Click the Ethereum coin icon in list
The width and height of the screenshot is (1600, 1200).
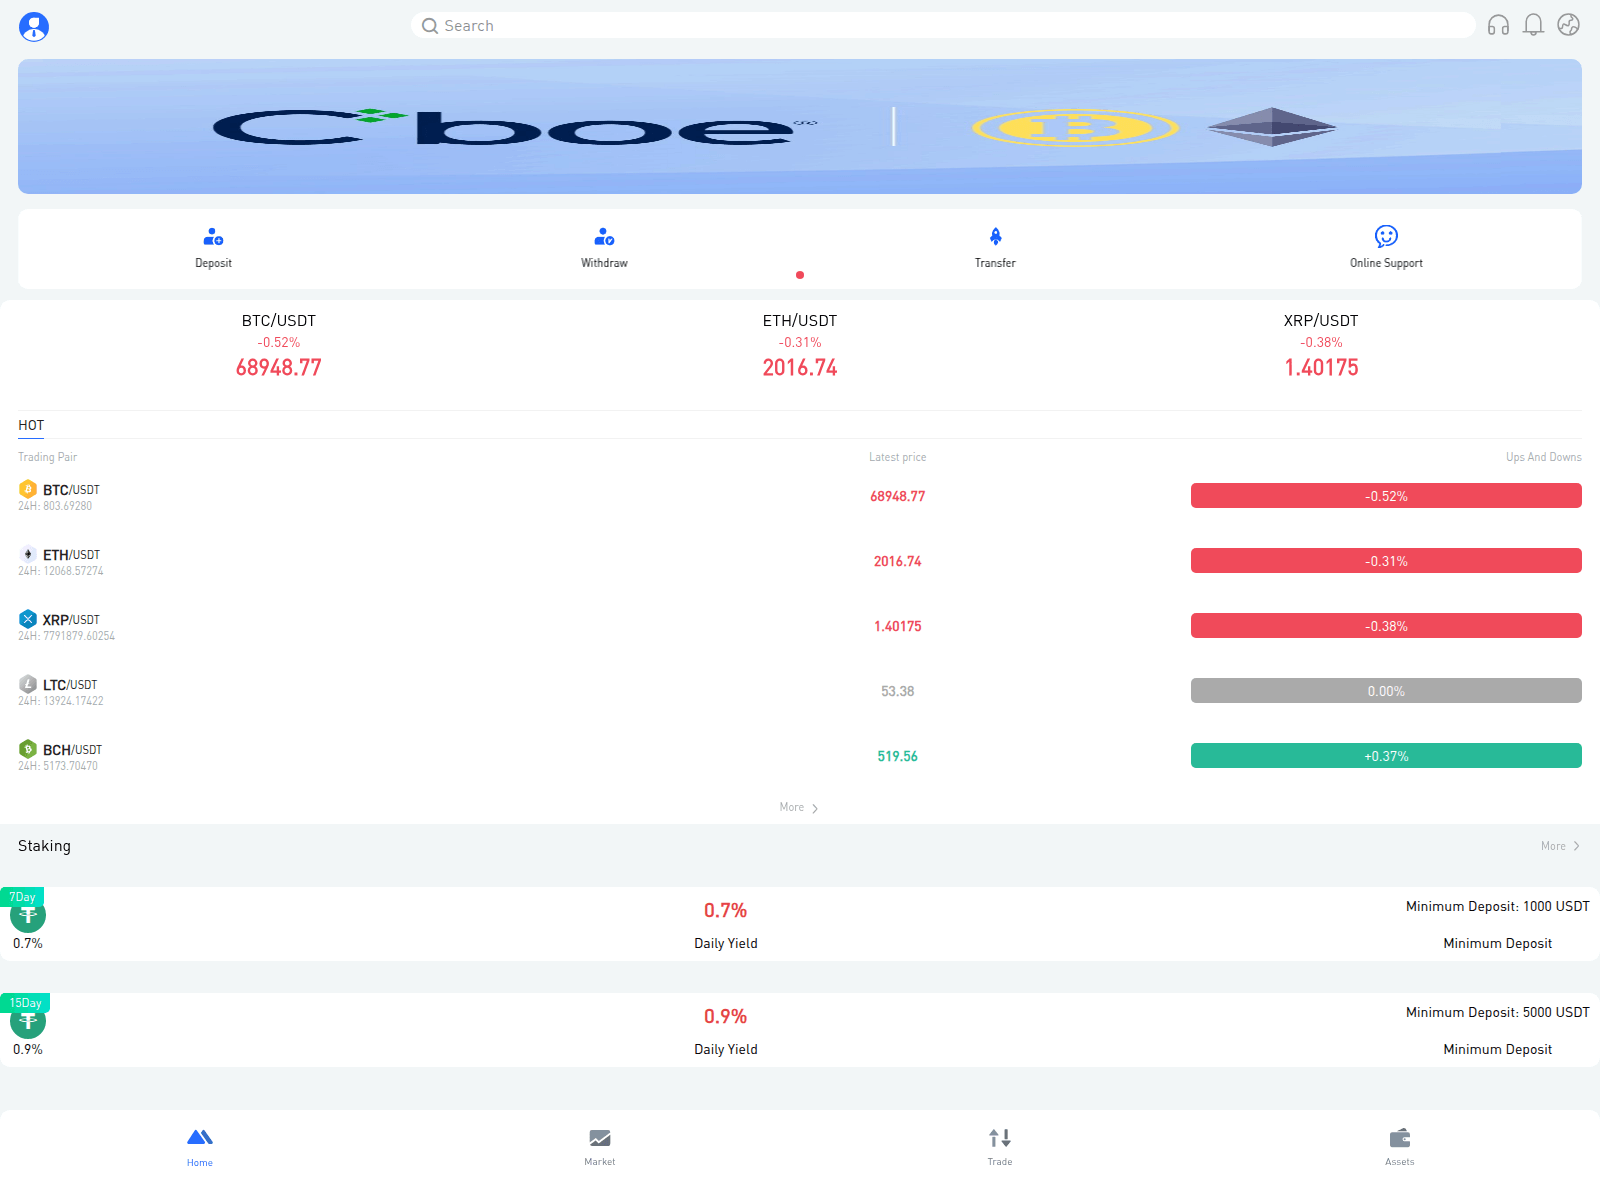coord(28,554)
